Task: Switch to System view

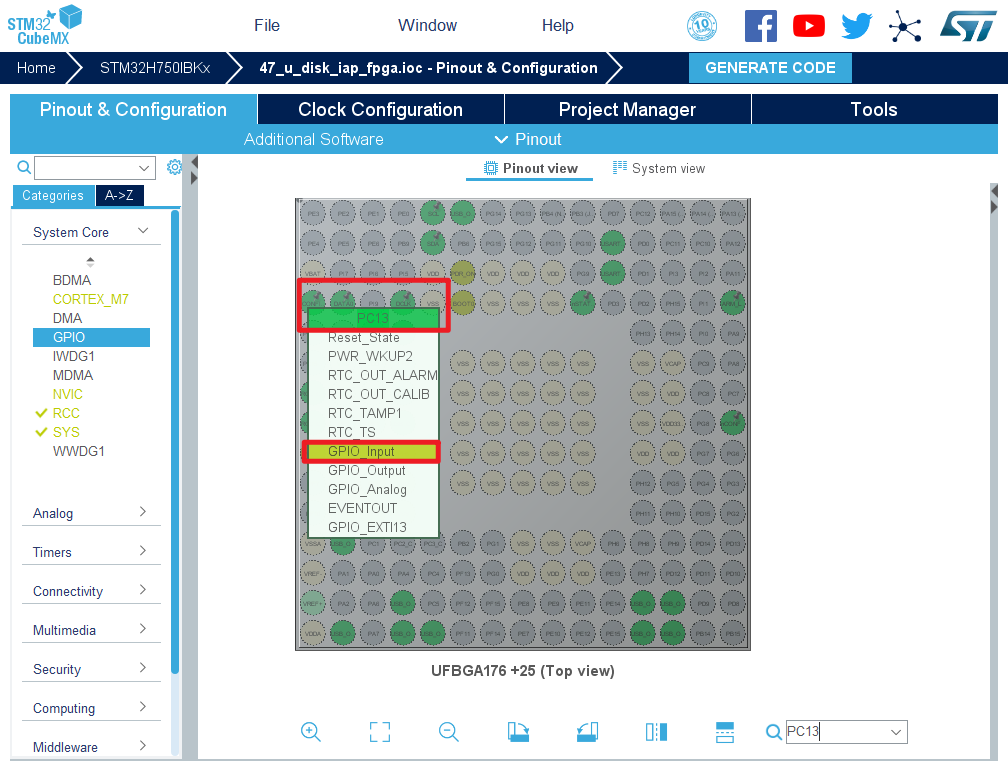Action: coord(659,168)
